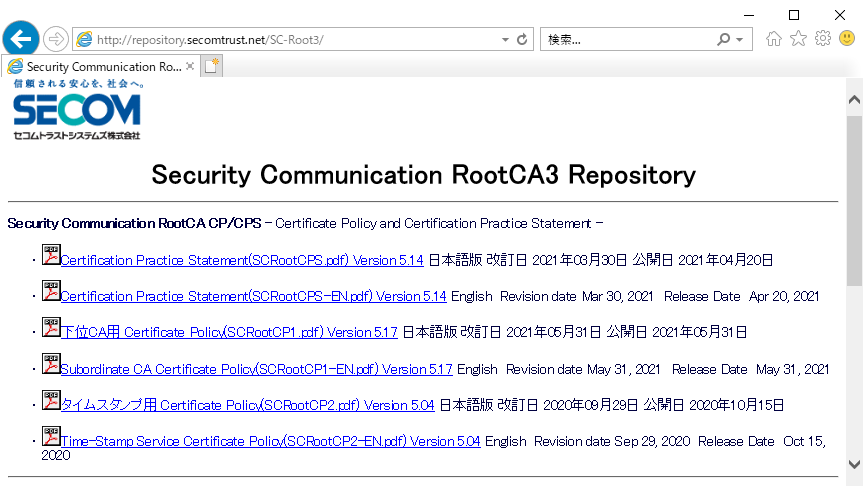The height and width of the screenshot is (487, 864).
Task: Select the Security Communication Ro... tab
Action: [x=95, y=66]
